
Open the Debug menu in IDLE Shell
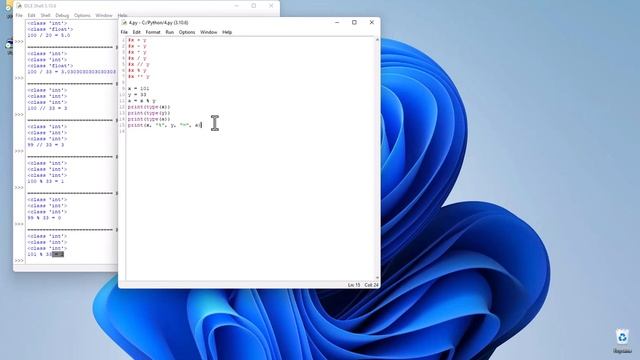click(62, 16)
